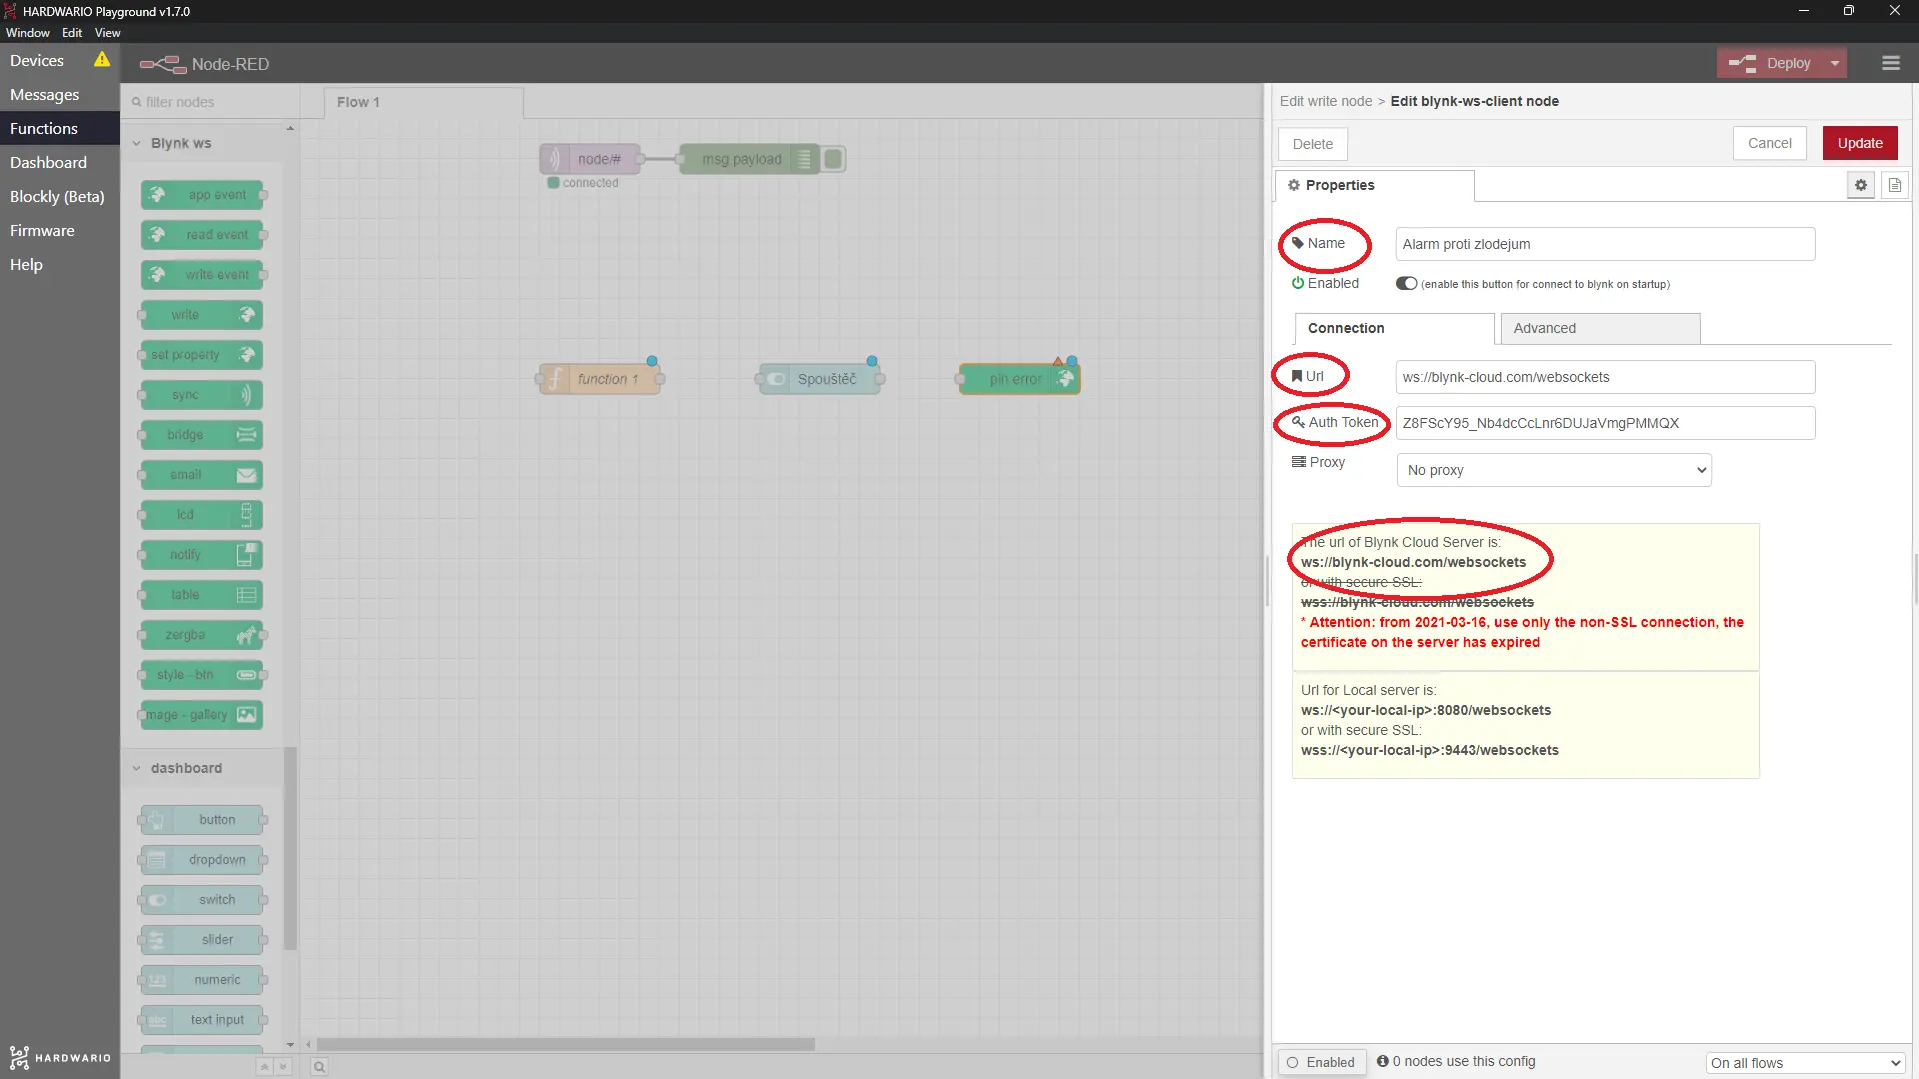Click the node settings gear icon
The image size is (1919, 1079).
(x=1860, y=185)
